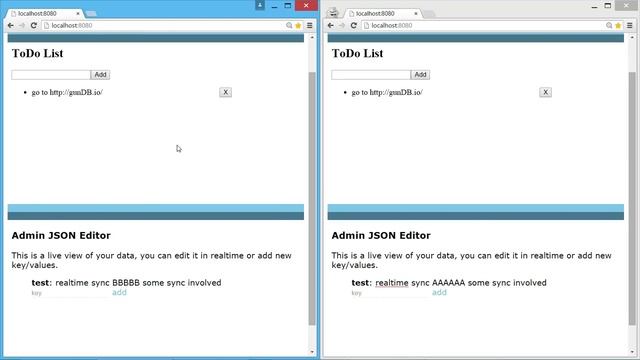
Task: Click zoom magnifier icon in left address bar
Action: click(x=289, y=25)
